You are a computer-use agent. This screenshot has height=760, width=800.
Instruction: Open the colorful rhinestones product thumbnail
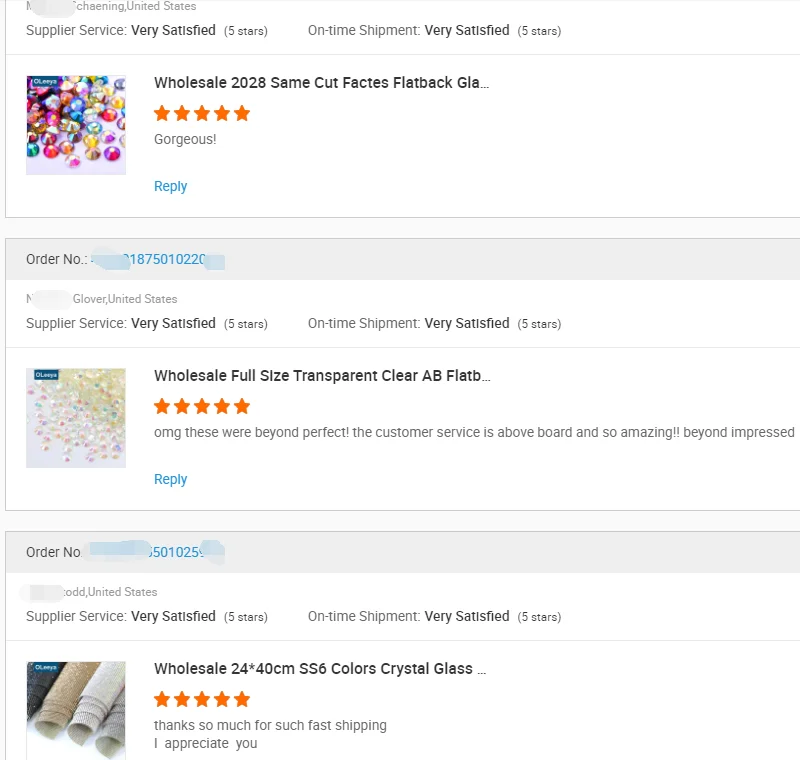tap(76, 125)
